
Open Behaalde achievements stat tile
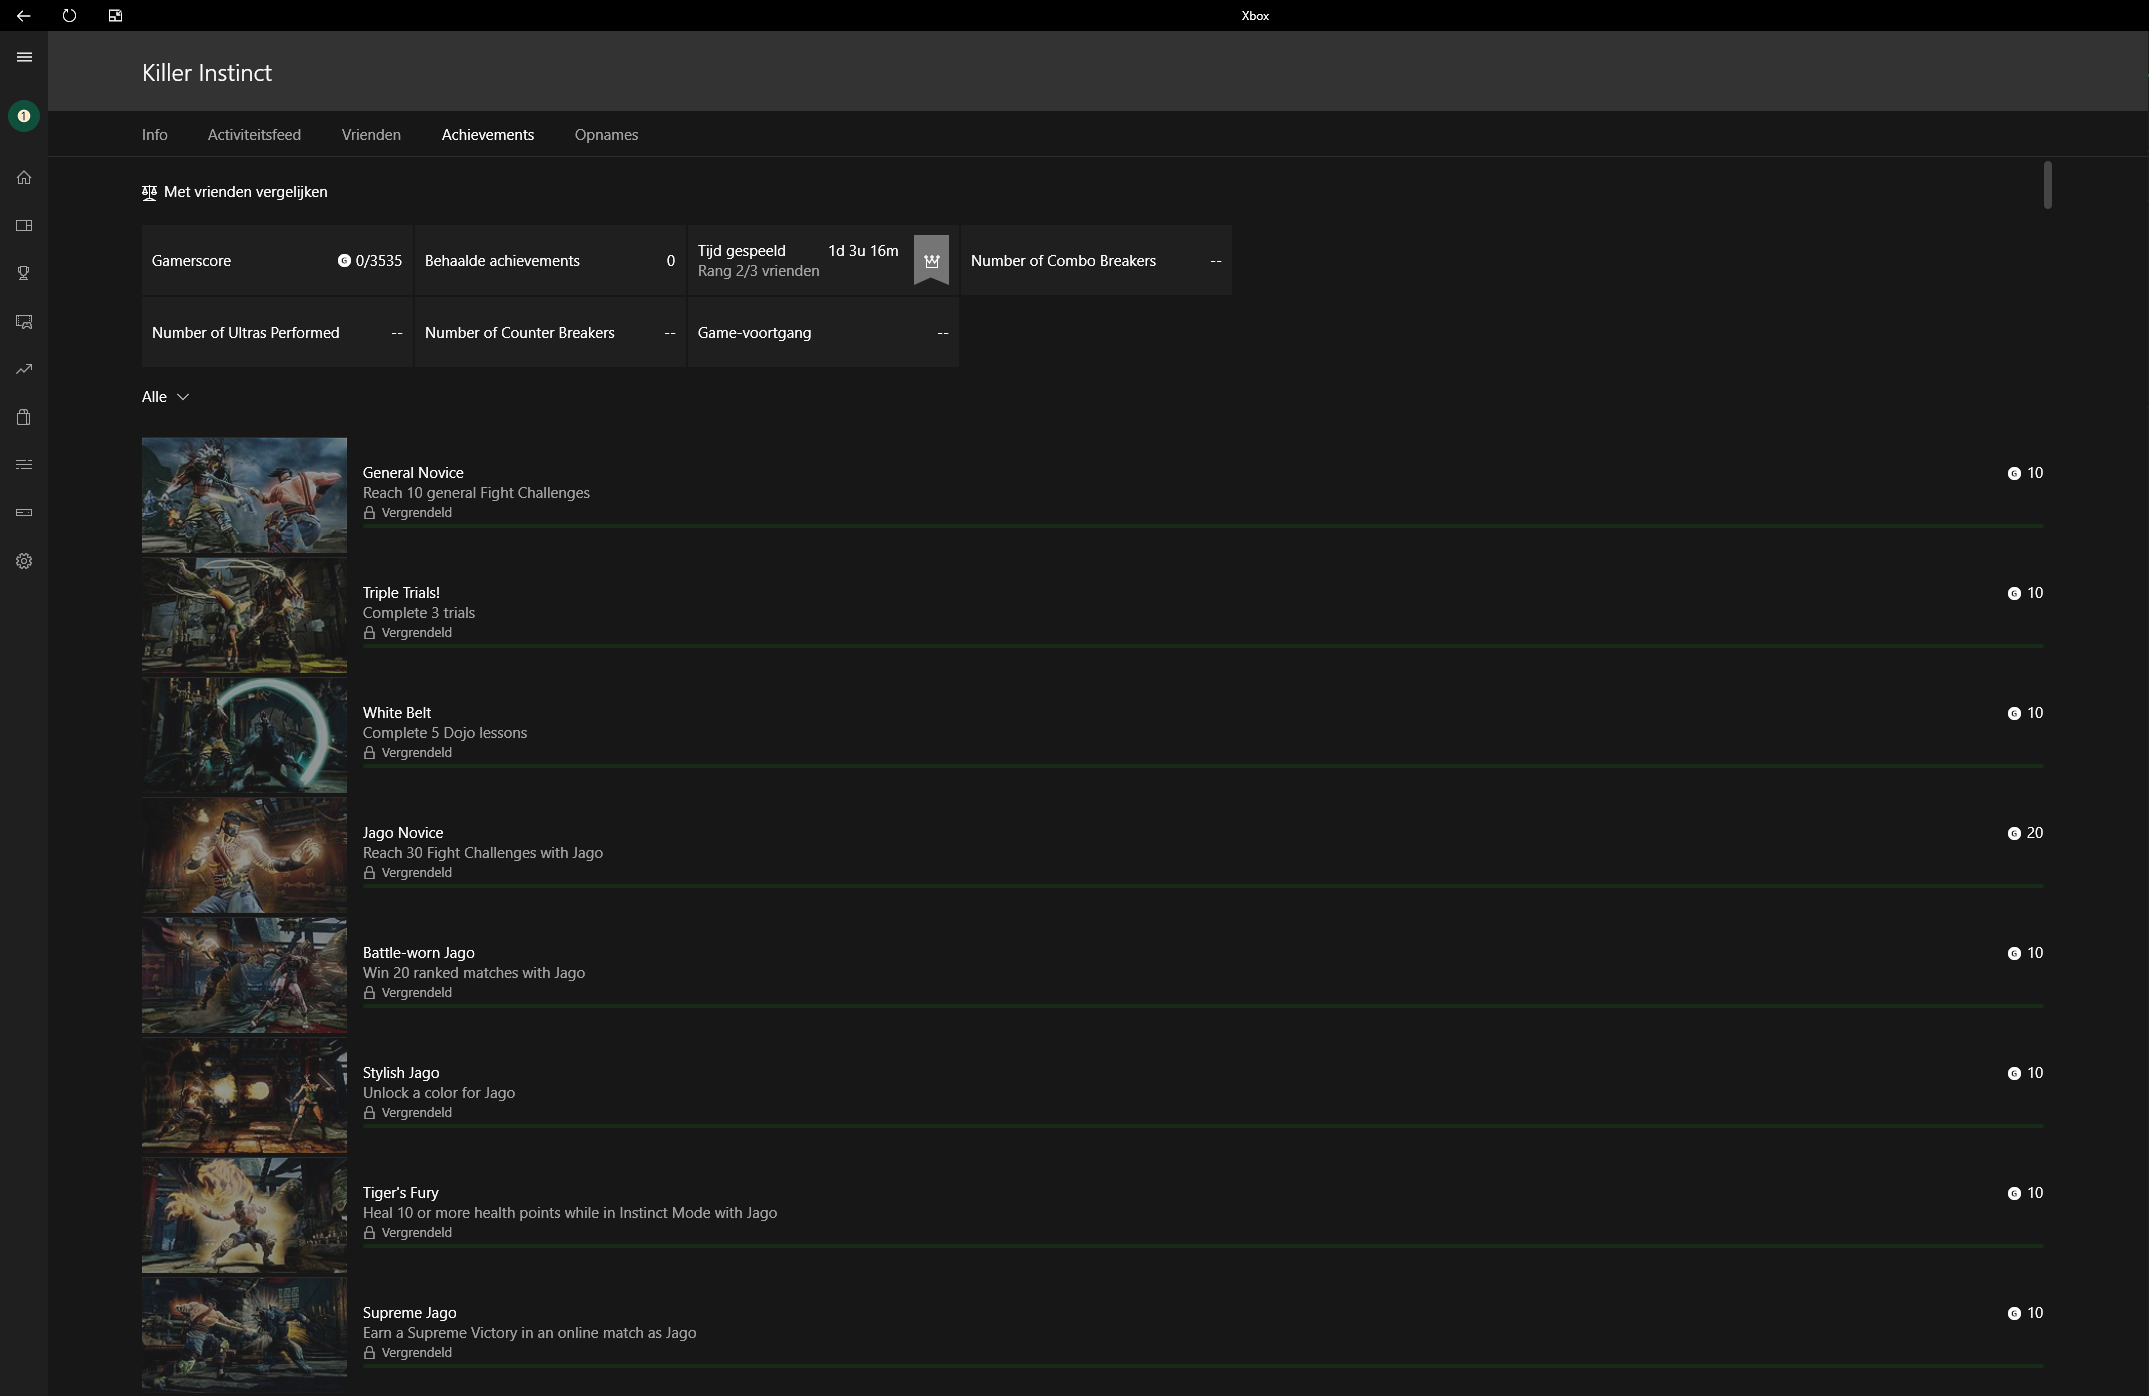pyautogui.click(x=550, y=261)
